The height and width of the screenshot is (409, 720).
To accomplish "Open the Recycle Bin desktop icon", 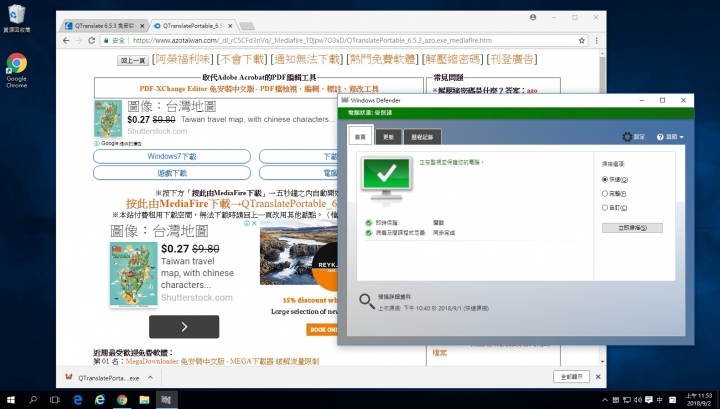I will coord(17,18).
